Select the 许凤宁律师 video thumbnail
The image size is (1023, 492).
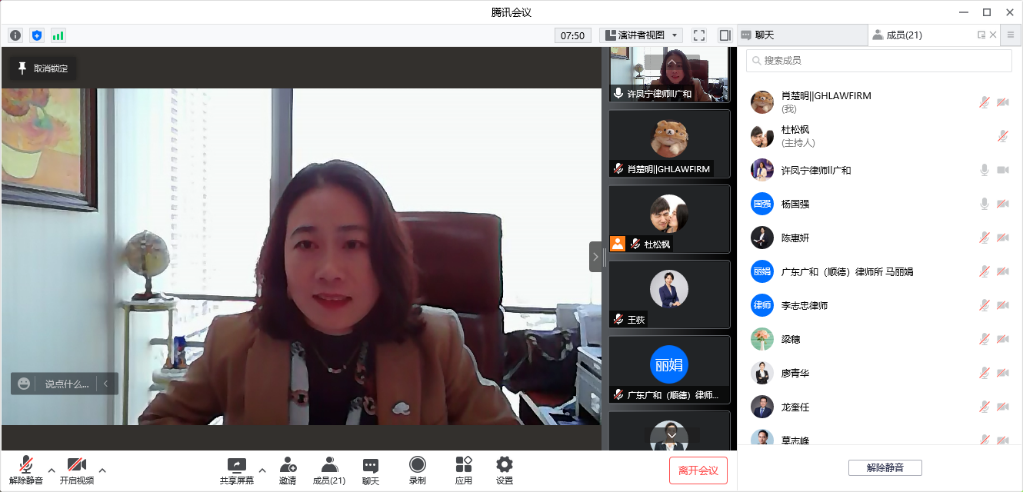tap(669, 74)
